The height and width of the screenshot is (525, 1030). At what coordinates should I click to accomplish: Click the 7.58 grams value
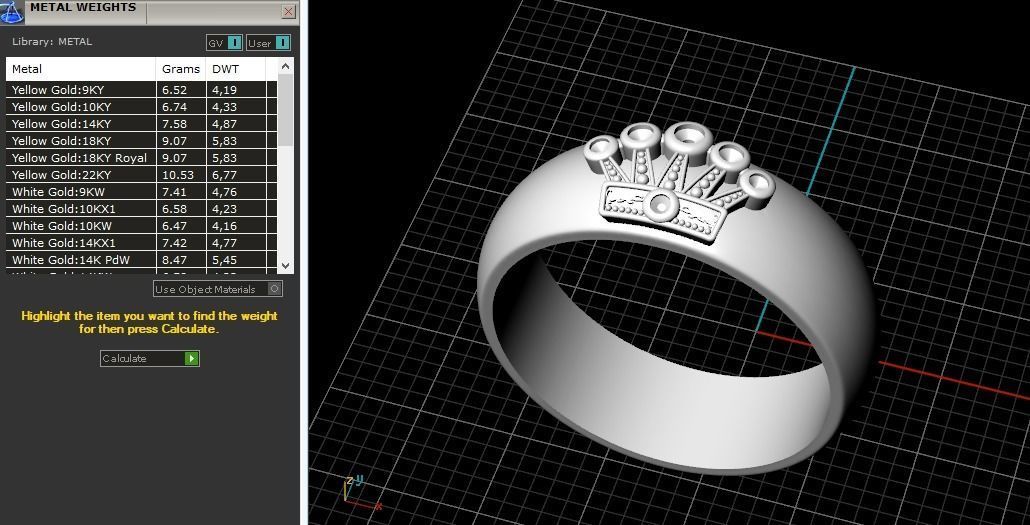click(x=175, y=124)
